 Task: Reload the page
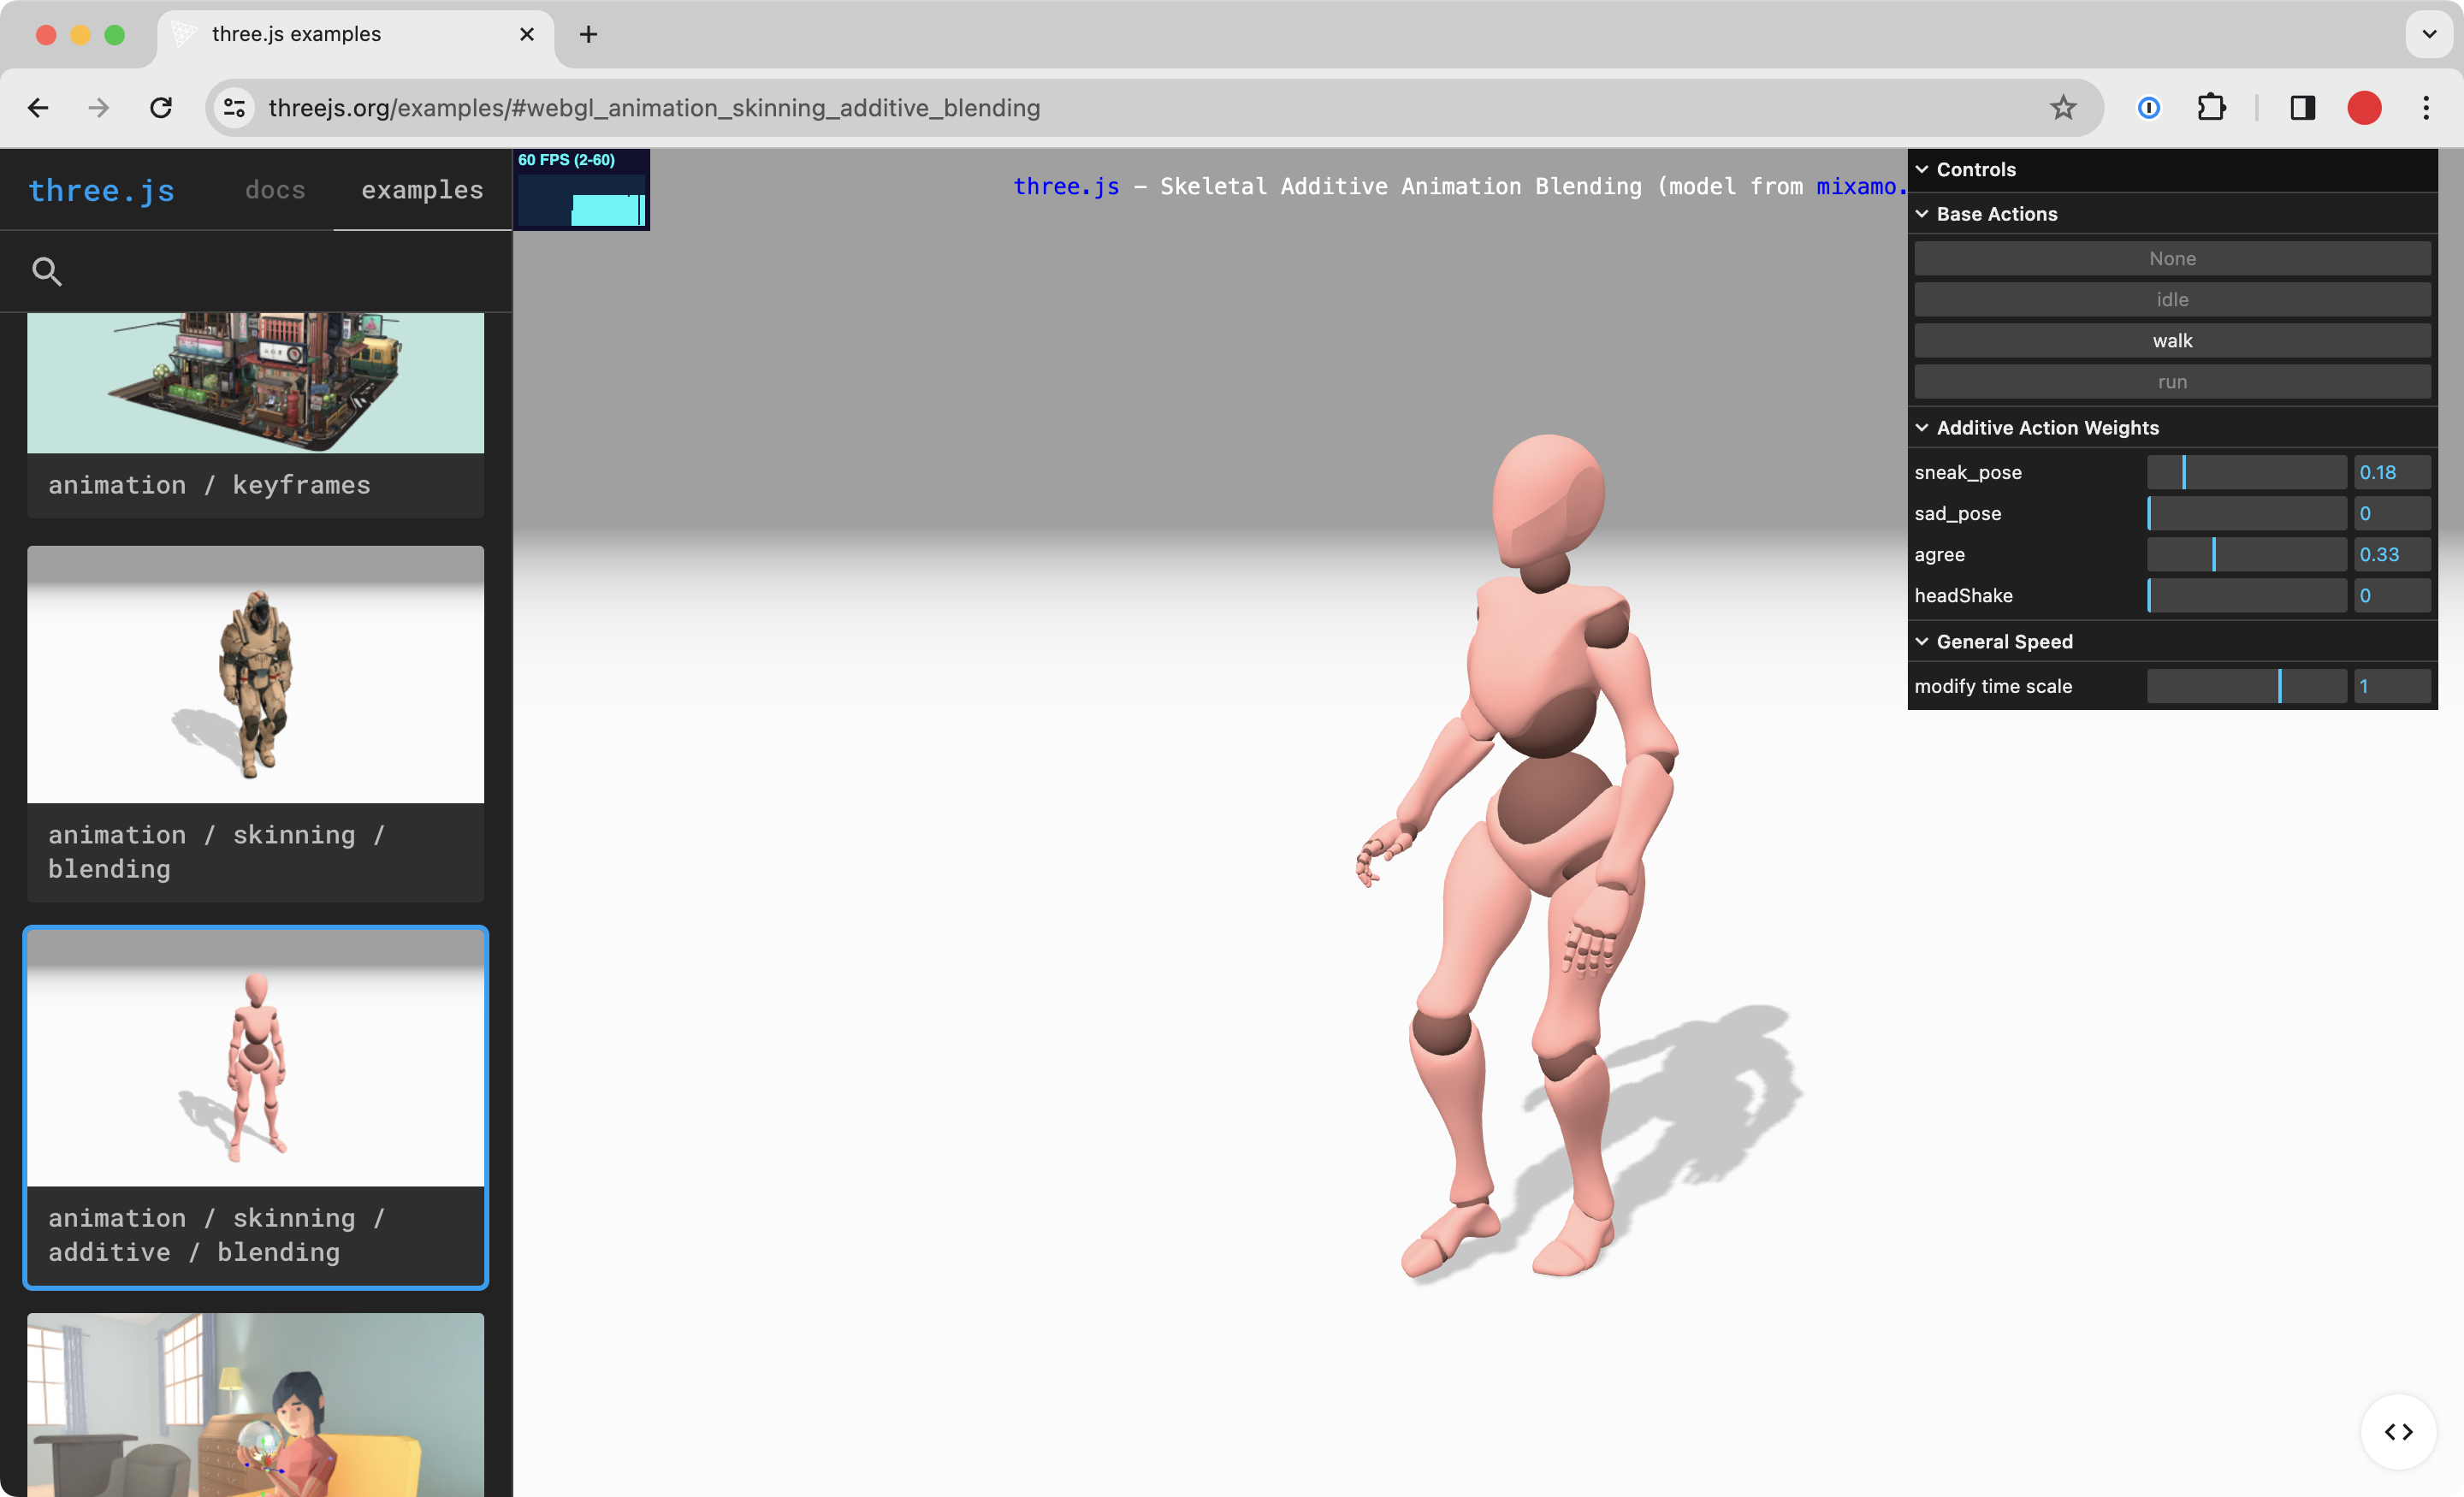(161, 108)
